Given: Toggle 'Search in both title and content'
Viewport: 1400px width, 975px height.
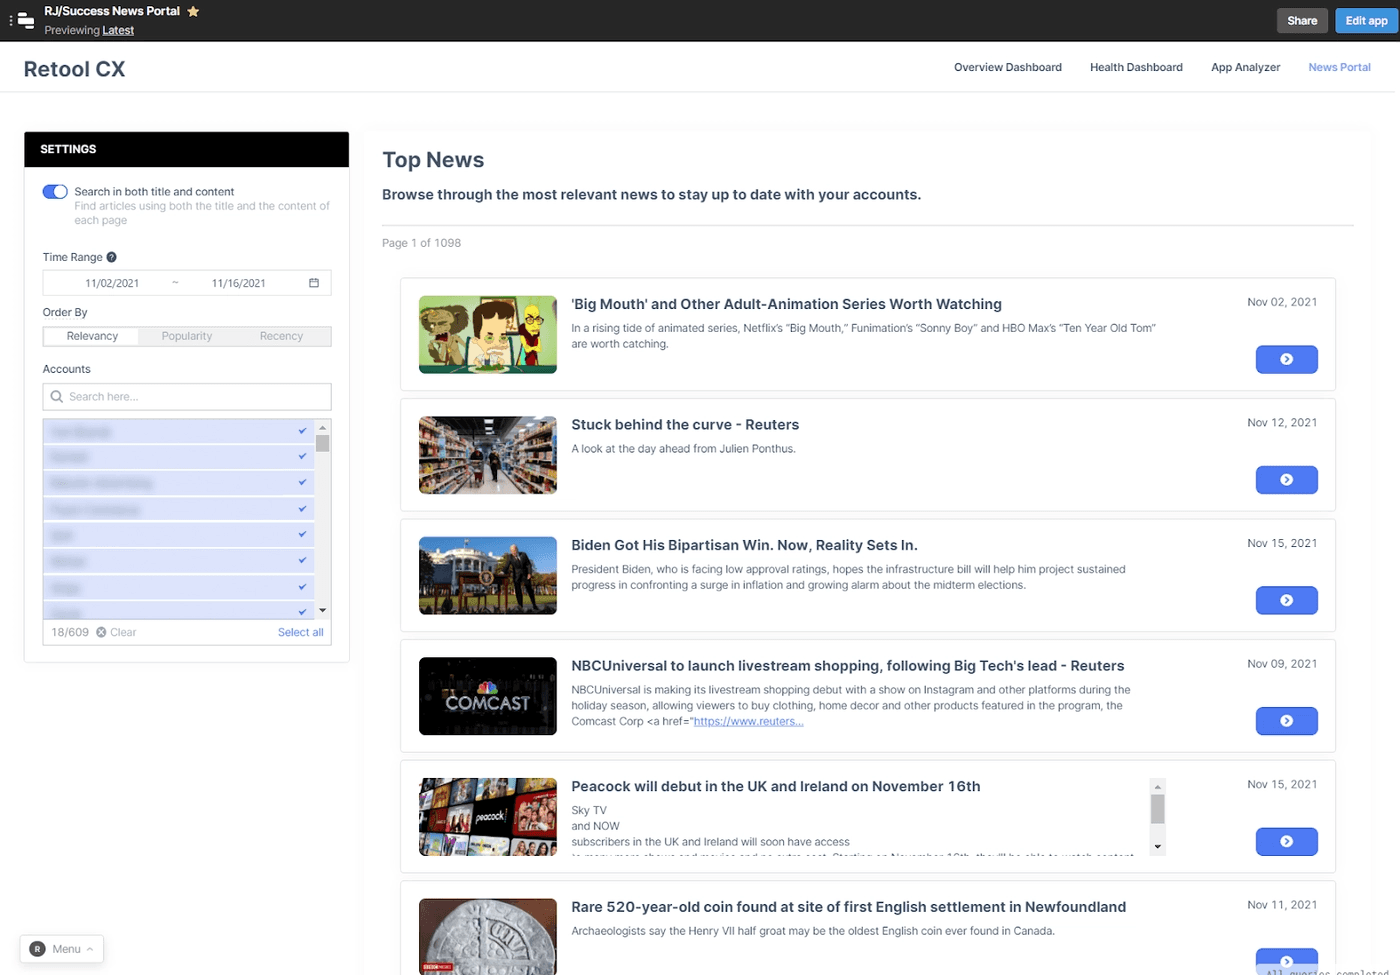Looking at the screenshot, I should pos(55,191).
